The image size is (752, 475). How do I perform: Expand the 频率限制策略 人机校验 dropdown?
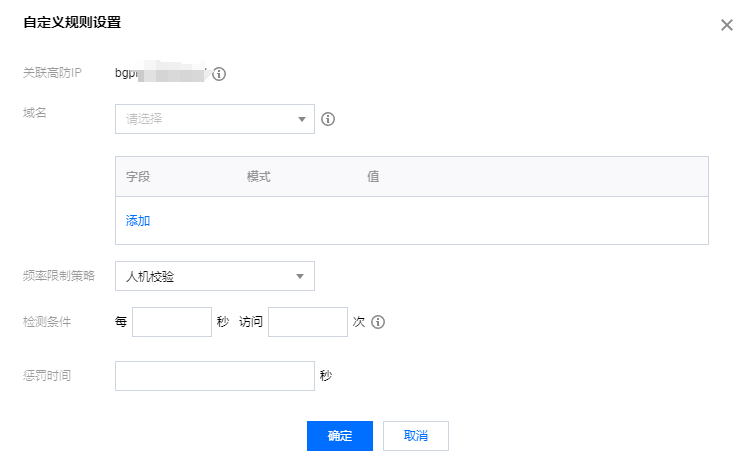point(215,276)
